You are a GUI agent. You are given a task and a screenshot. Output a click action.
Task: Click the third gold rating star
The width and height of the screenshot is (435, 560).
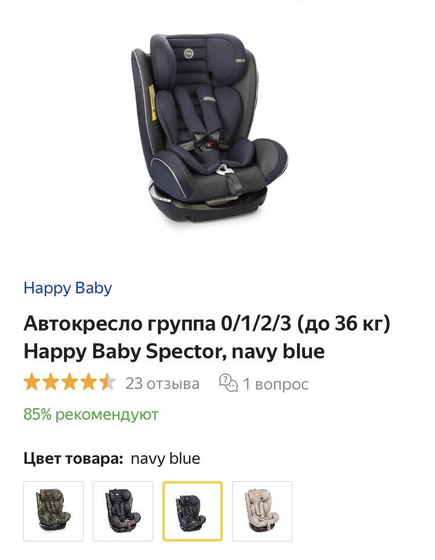[70, 382]
